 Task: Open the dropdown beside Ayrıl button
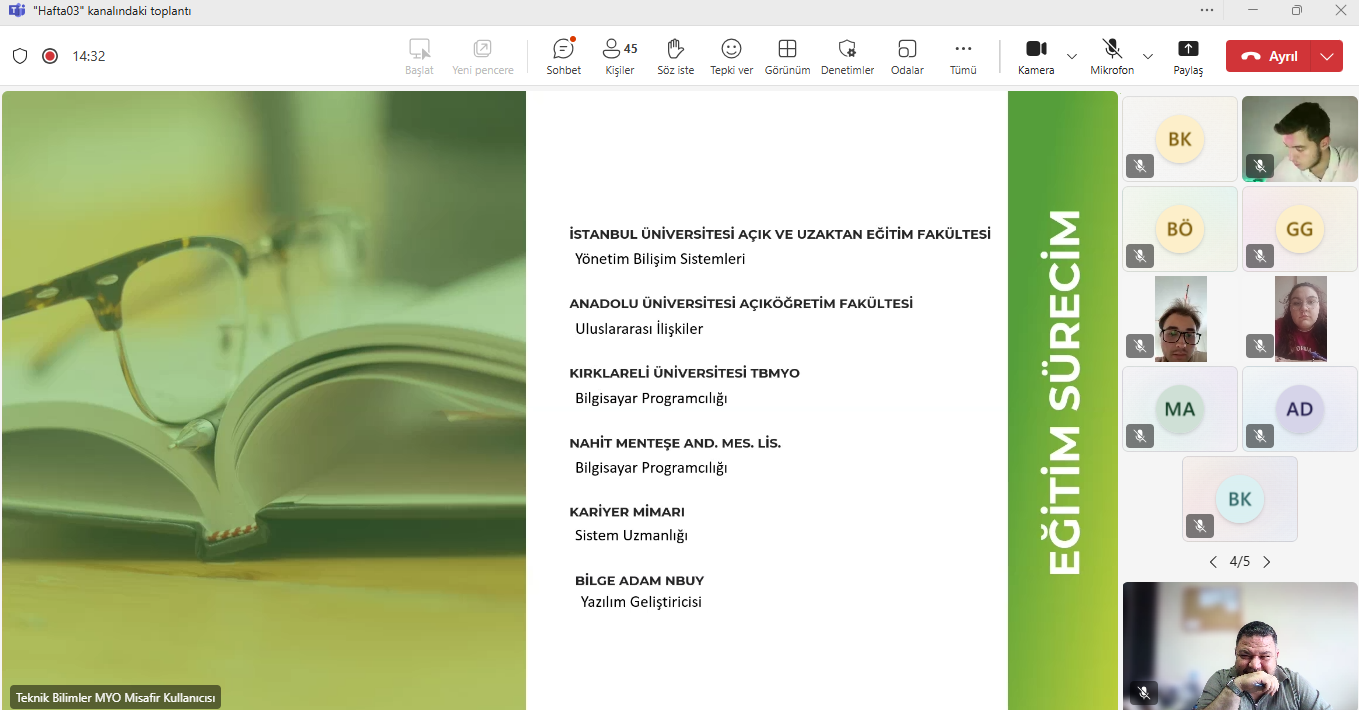pyautogui.click(x=1327, y=56)
